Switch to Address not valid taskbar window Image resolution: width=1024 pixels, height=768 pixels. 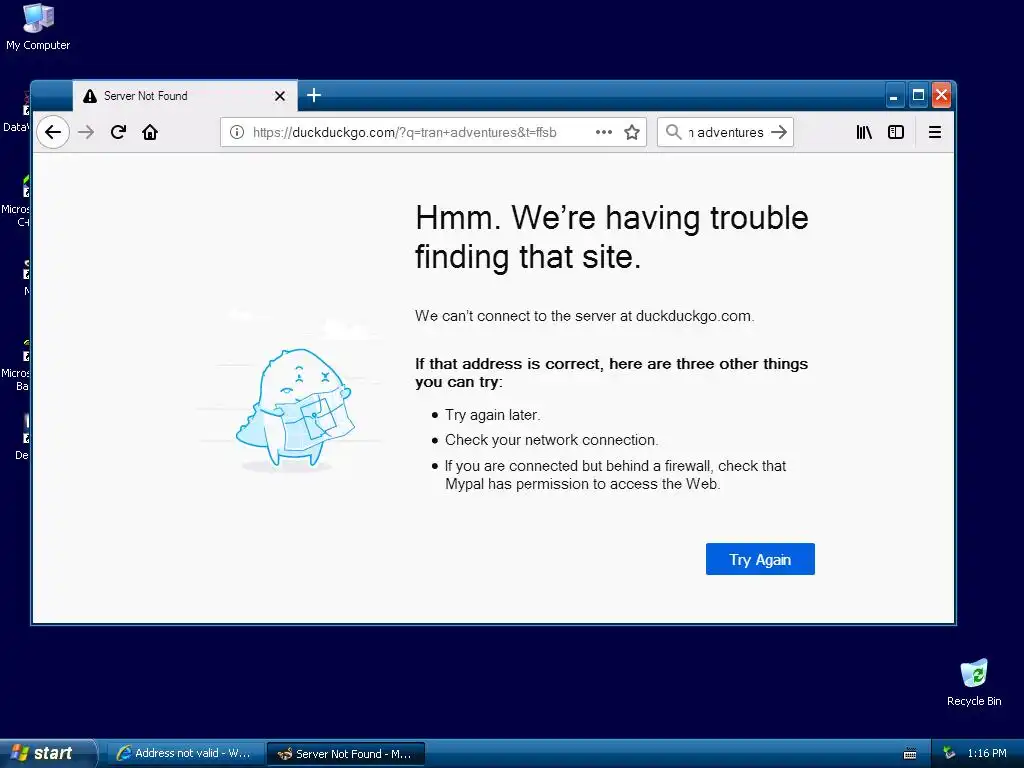coord(185,753)
